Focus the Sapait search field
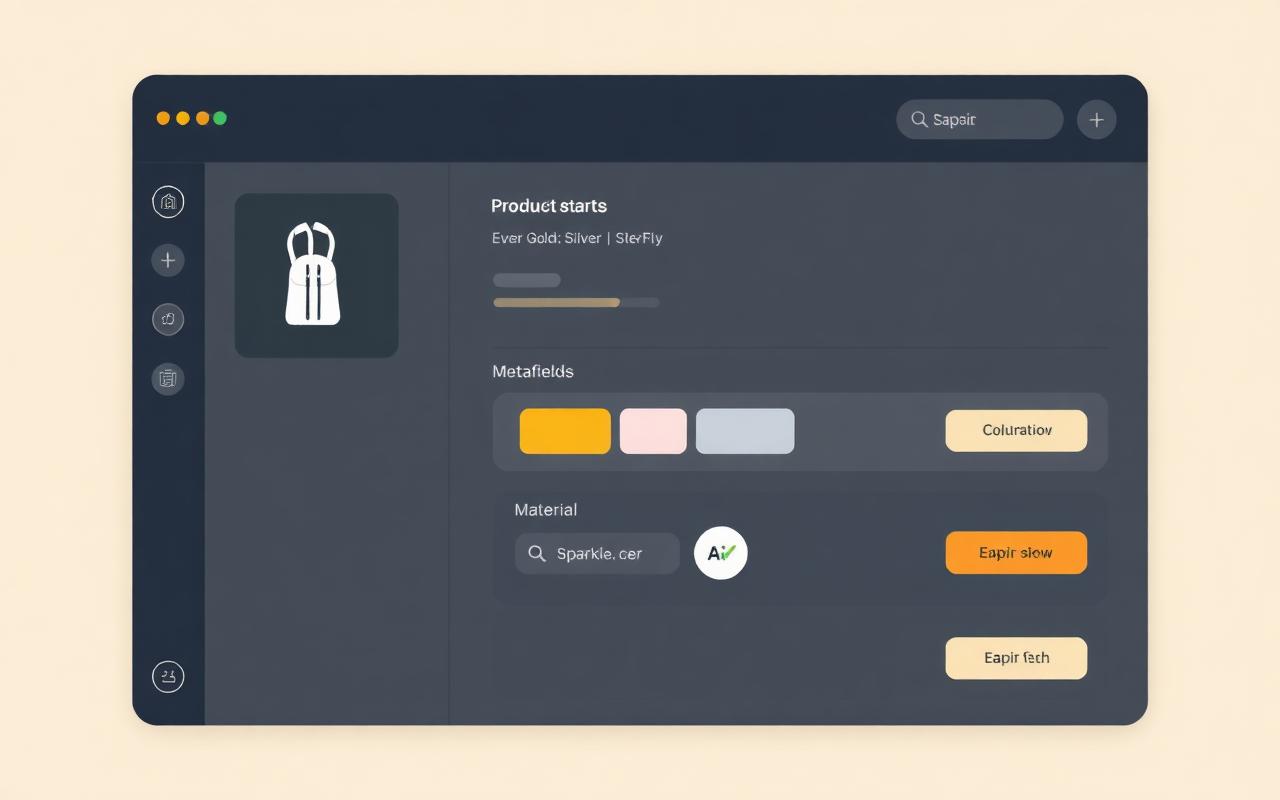The image size is (1280, 800). coord(980,120)
